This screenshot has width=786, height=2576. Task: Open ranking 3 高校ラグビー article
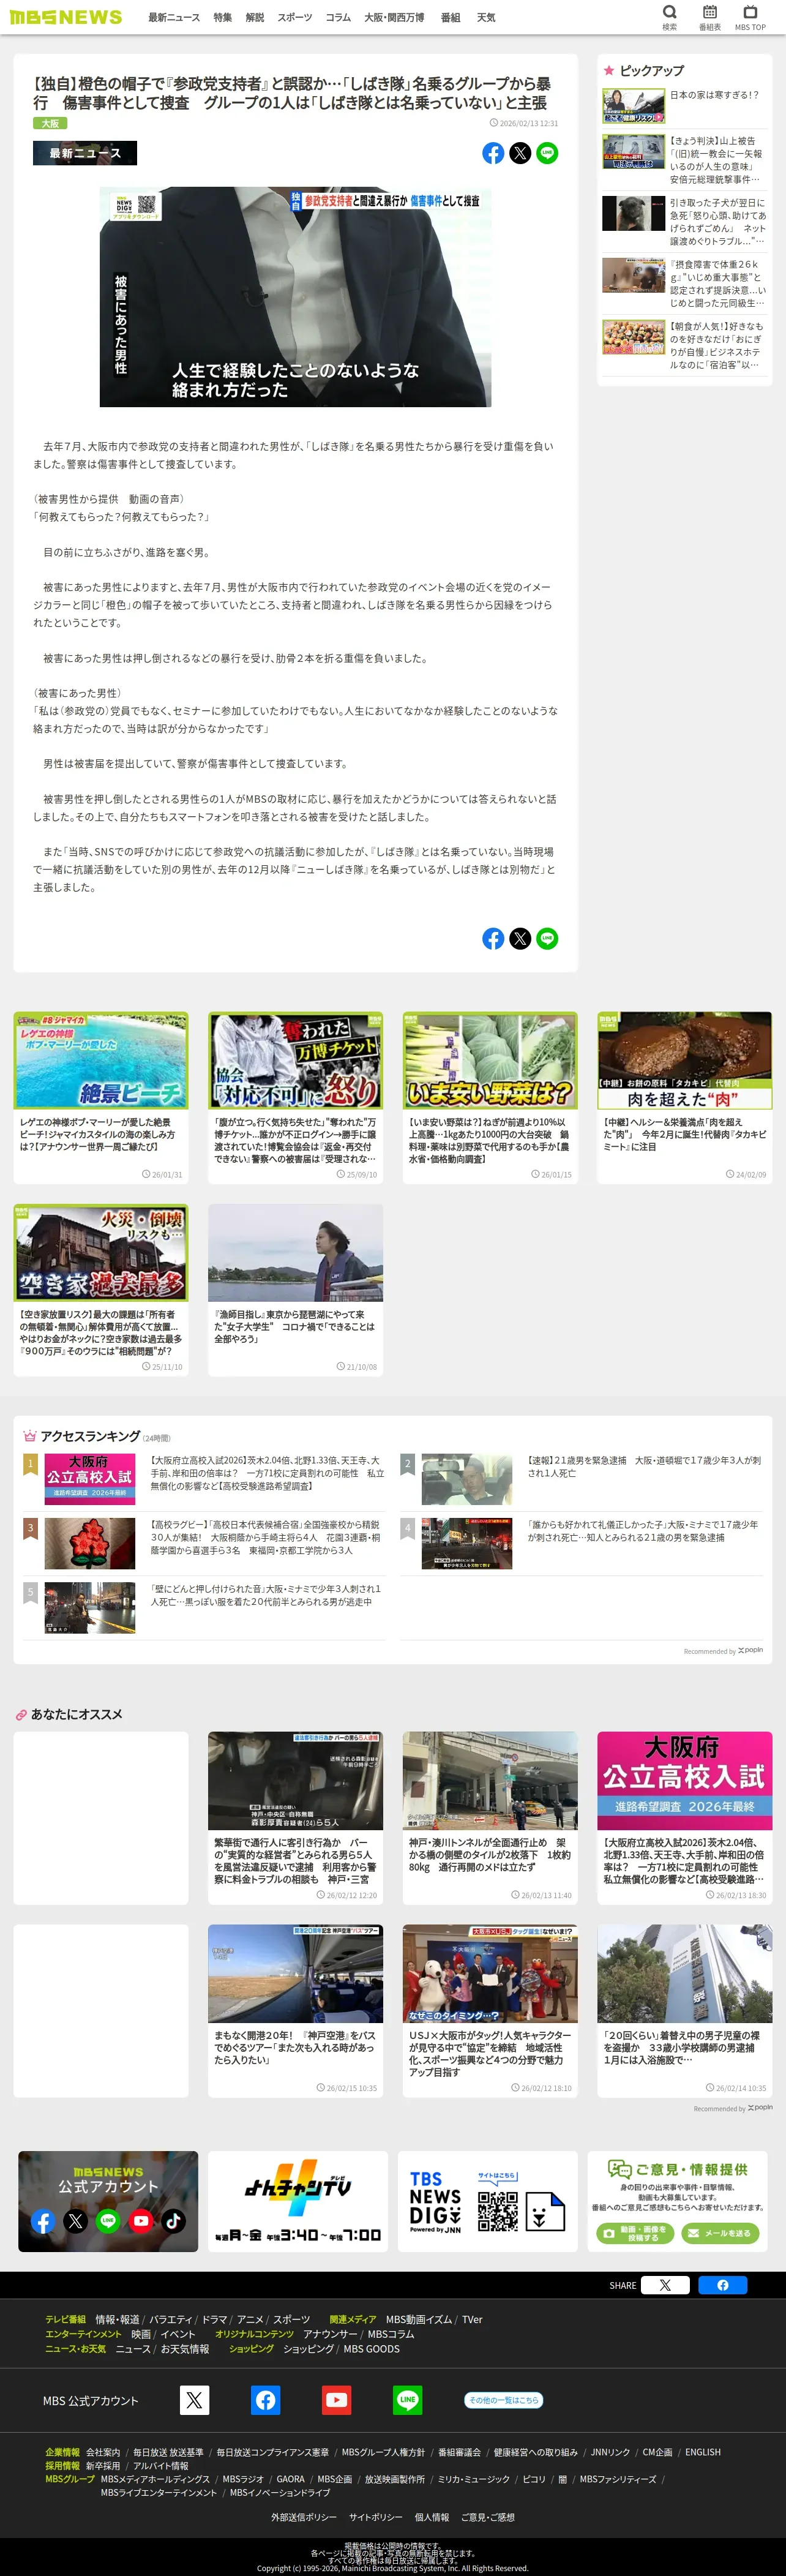pyautogui.click(x=204, y=1543)
